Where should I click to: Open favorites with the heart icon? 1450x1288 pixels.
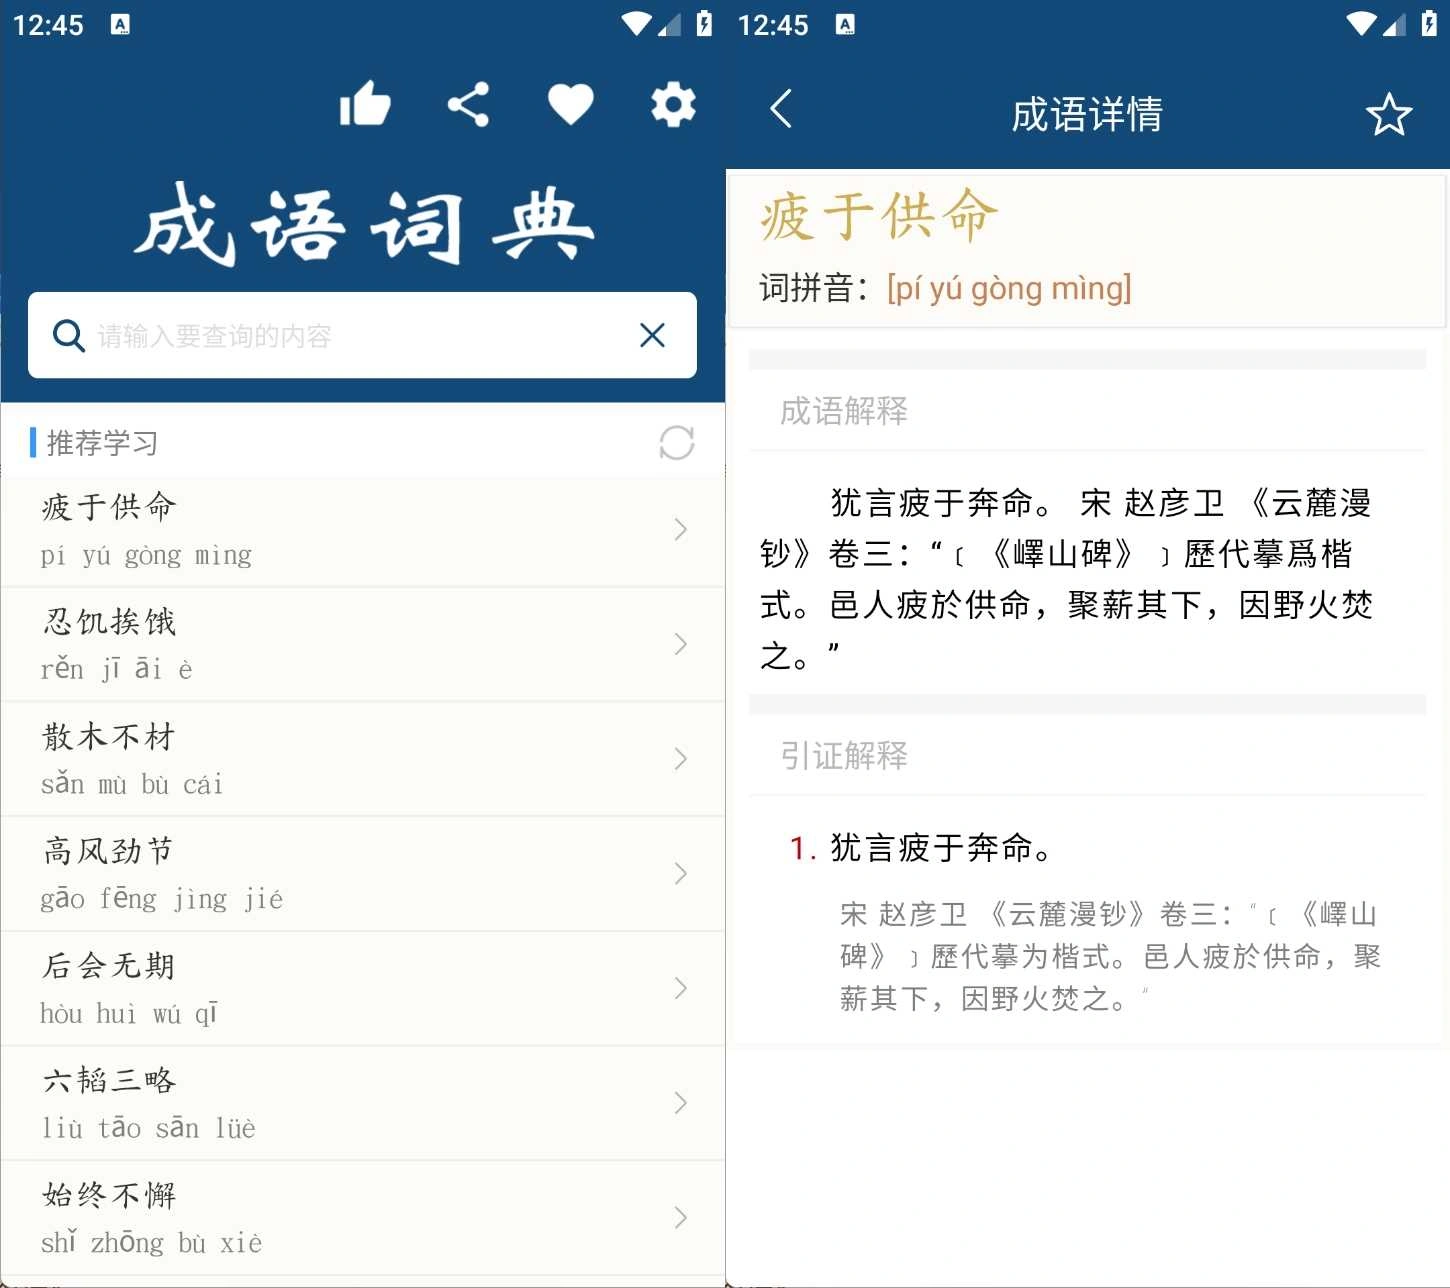[571, 104]
